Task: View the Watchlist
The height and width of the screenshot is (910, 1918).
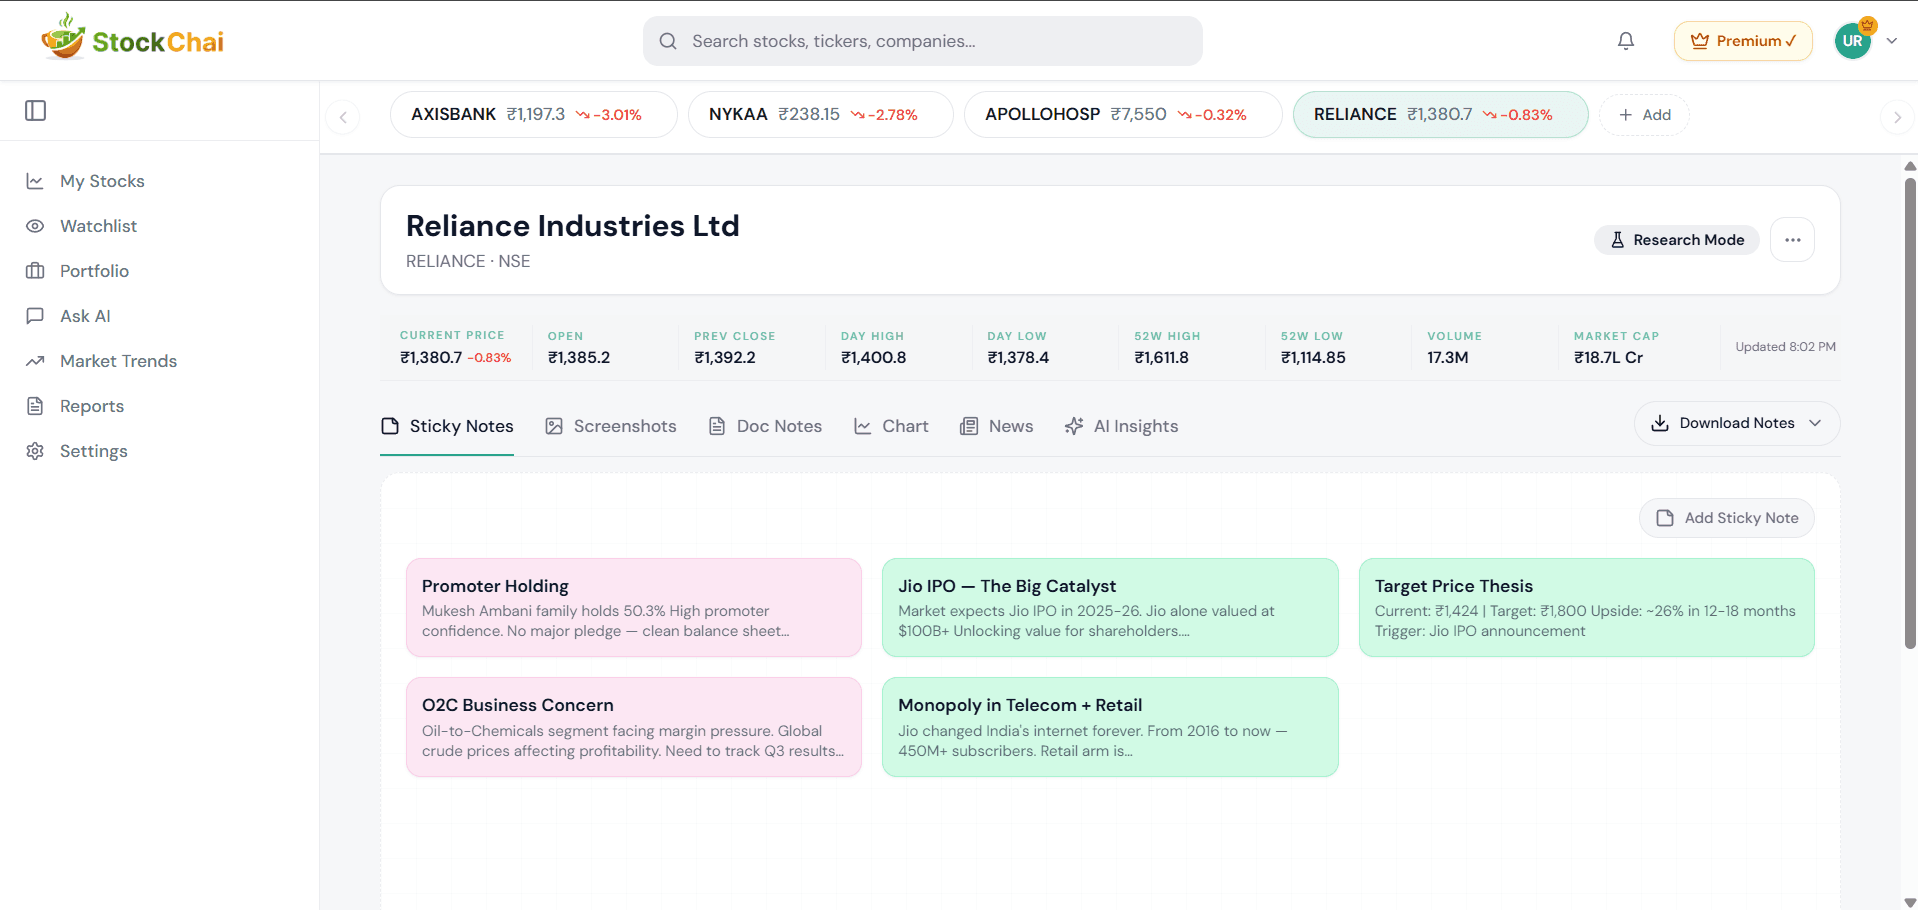Action: (99, 226)
